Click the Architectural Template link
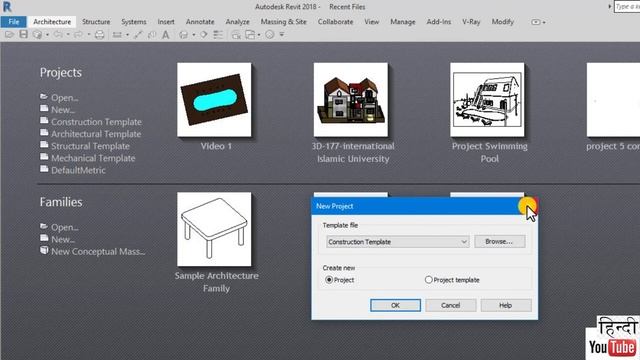Screen dimensions: 640x360 (x=96, y=134)
